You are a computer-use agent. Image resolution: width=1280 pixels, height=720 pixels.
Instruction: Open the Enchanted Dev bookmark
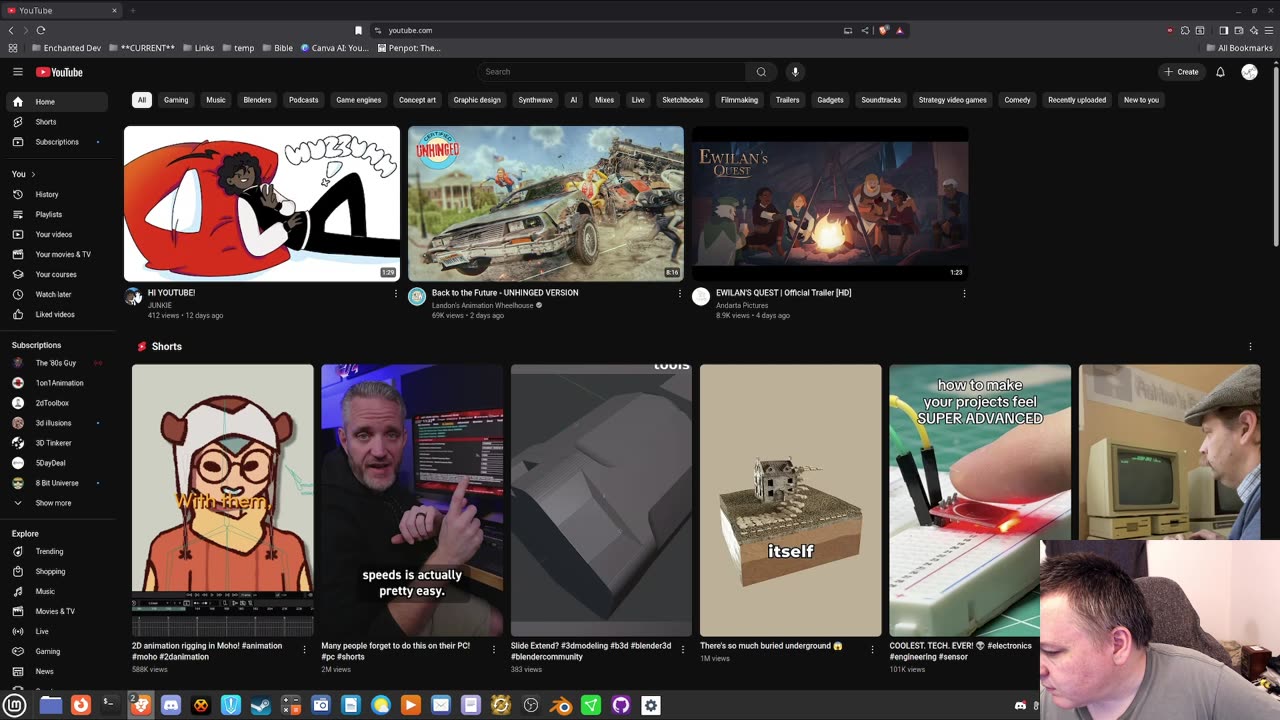click(x=67, y=48)
